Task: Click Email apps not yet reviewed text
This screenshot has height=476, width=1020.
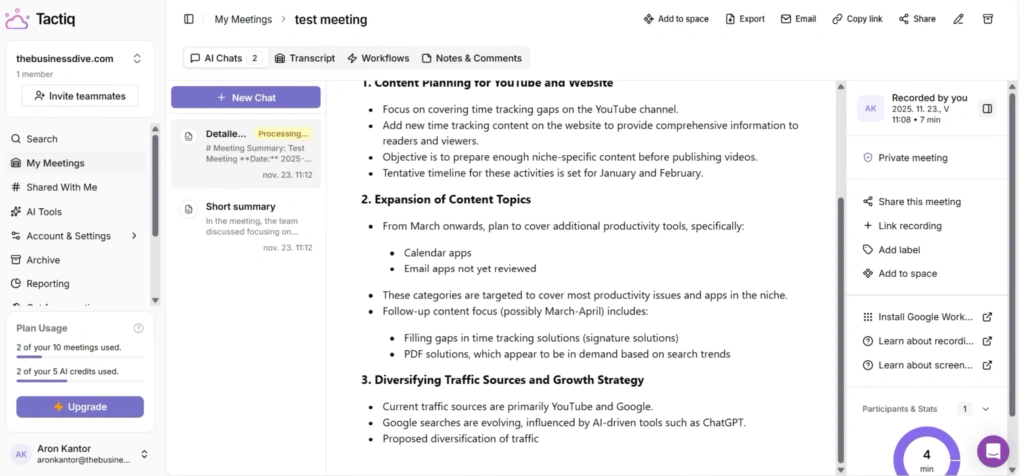Action: point(470,268)
